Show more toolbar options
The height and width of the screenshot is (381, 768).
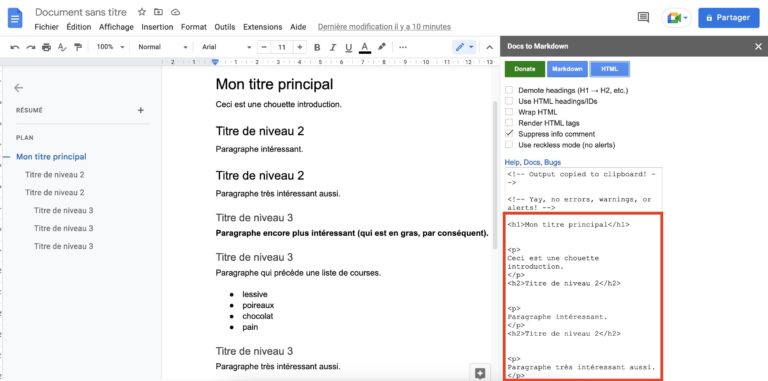(x=403, y=47)
